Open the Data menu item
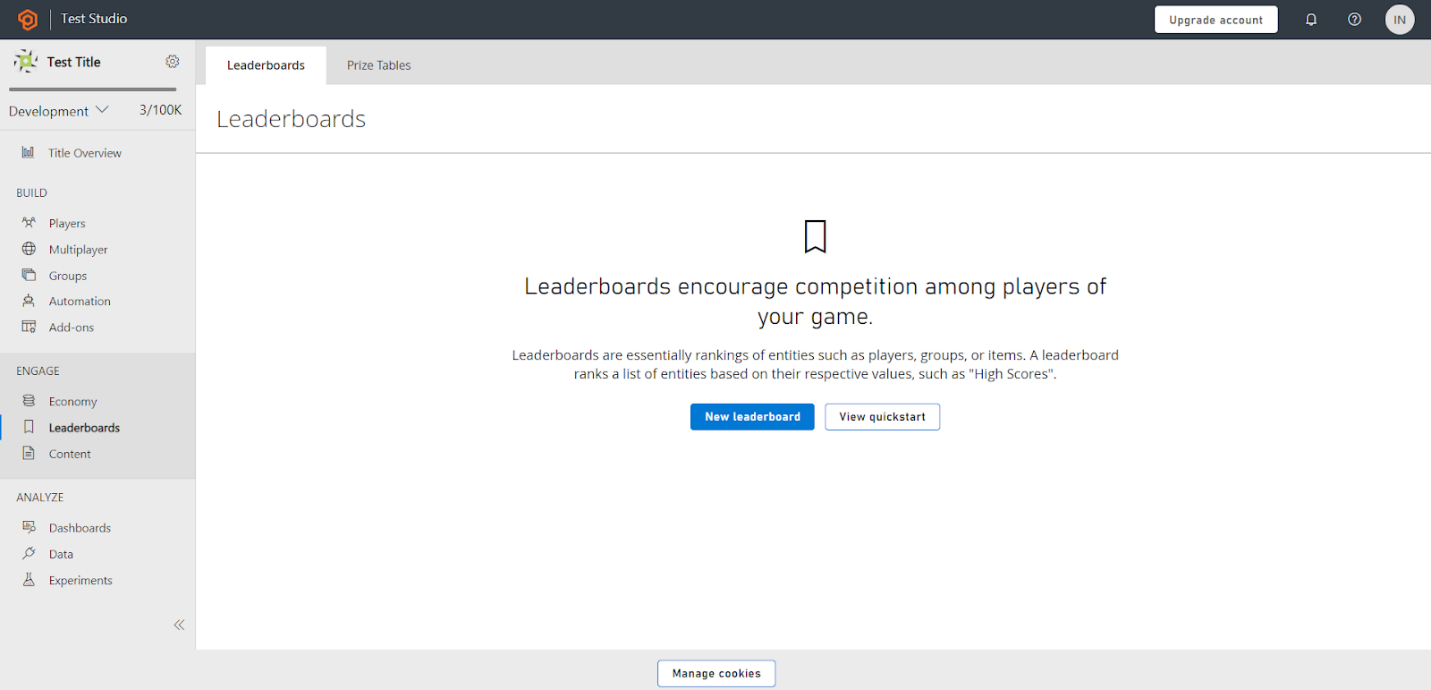This screenshot has width=1431, height=690. point(61,553)
